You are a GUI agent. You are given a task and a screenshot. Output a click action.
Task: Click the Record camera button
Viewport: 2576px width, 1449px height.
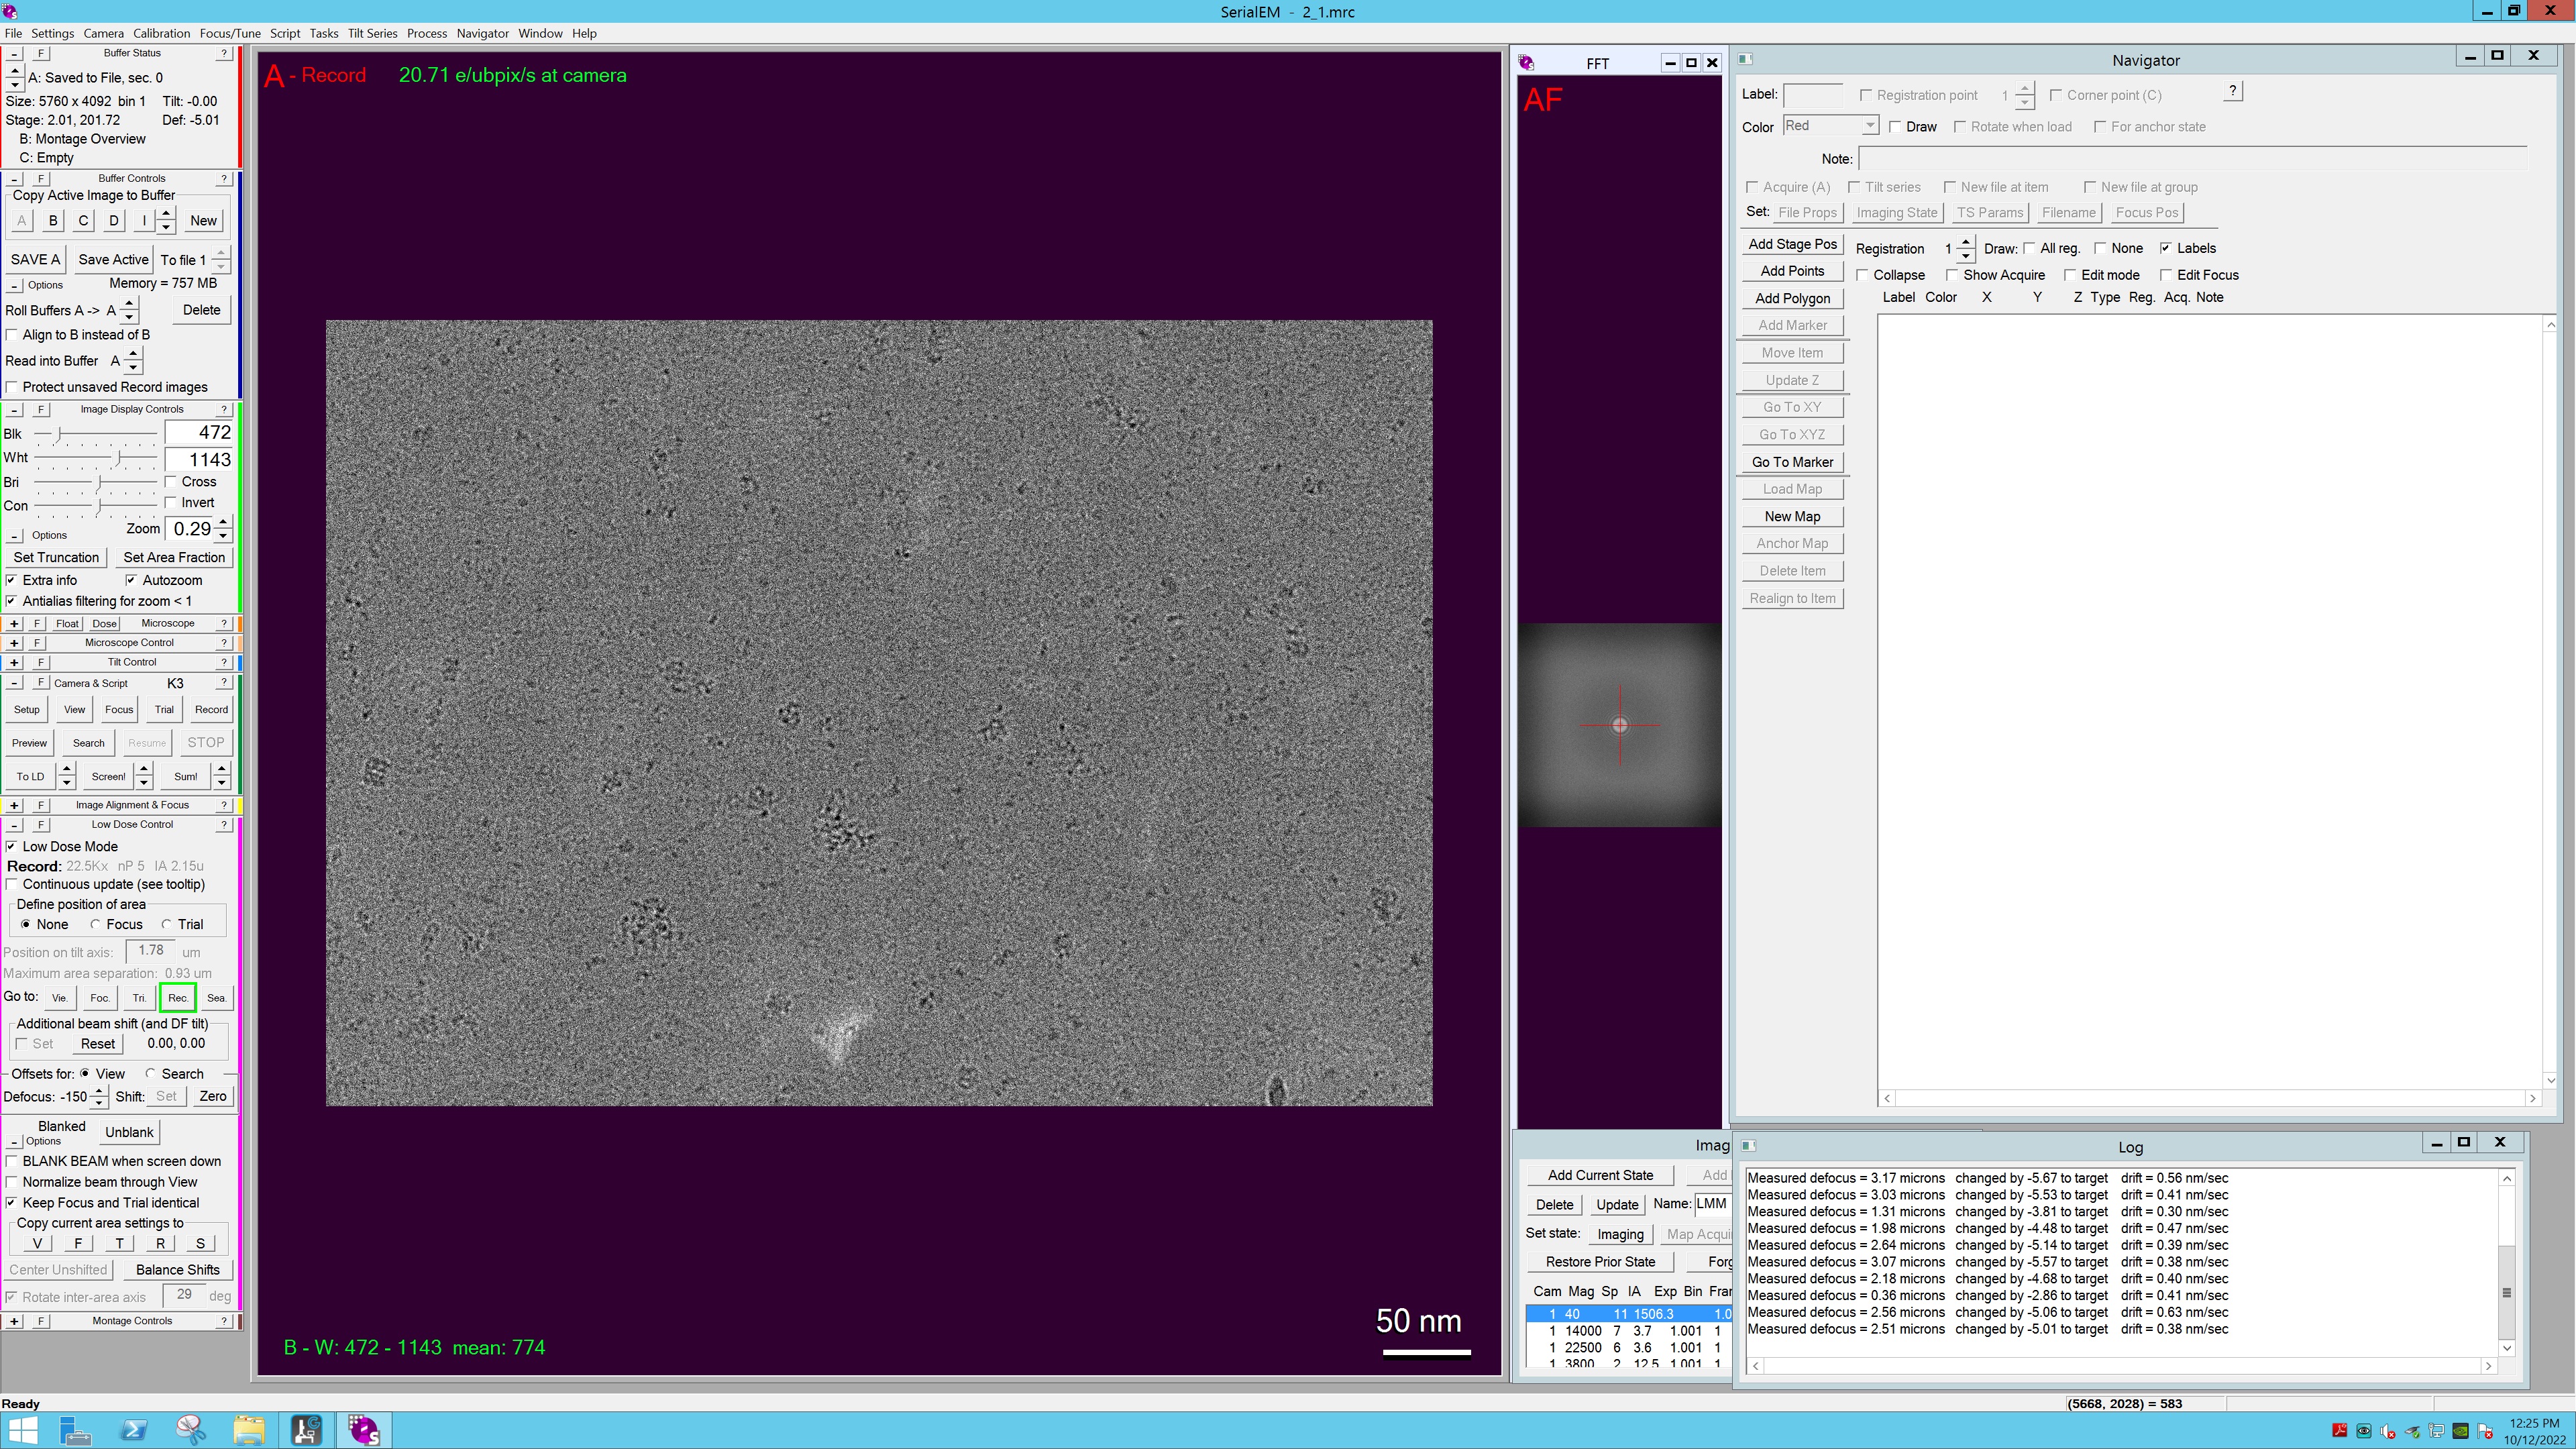point(211,710)
